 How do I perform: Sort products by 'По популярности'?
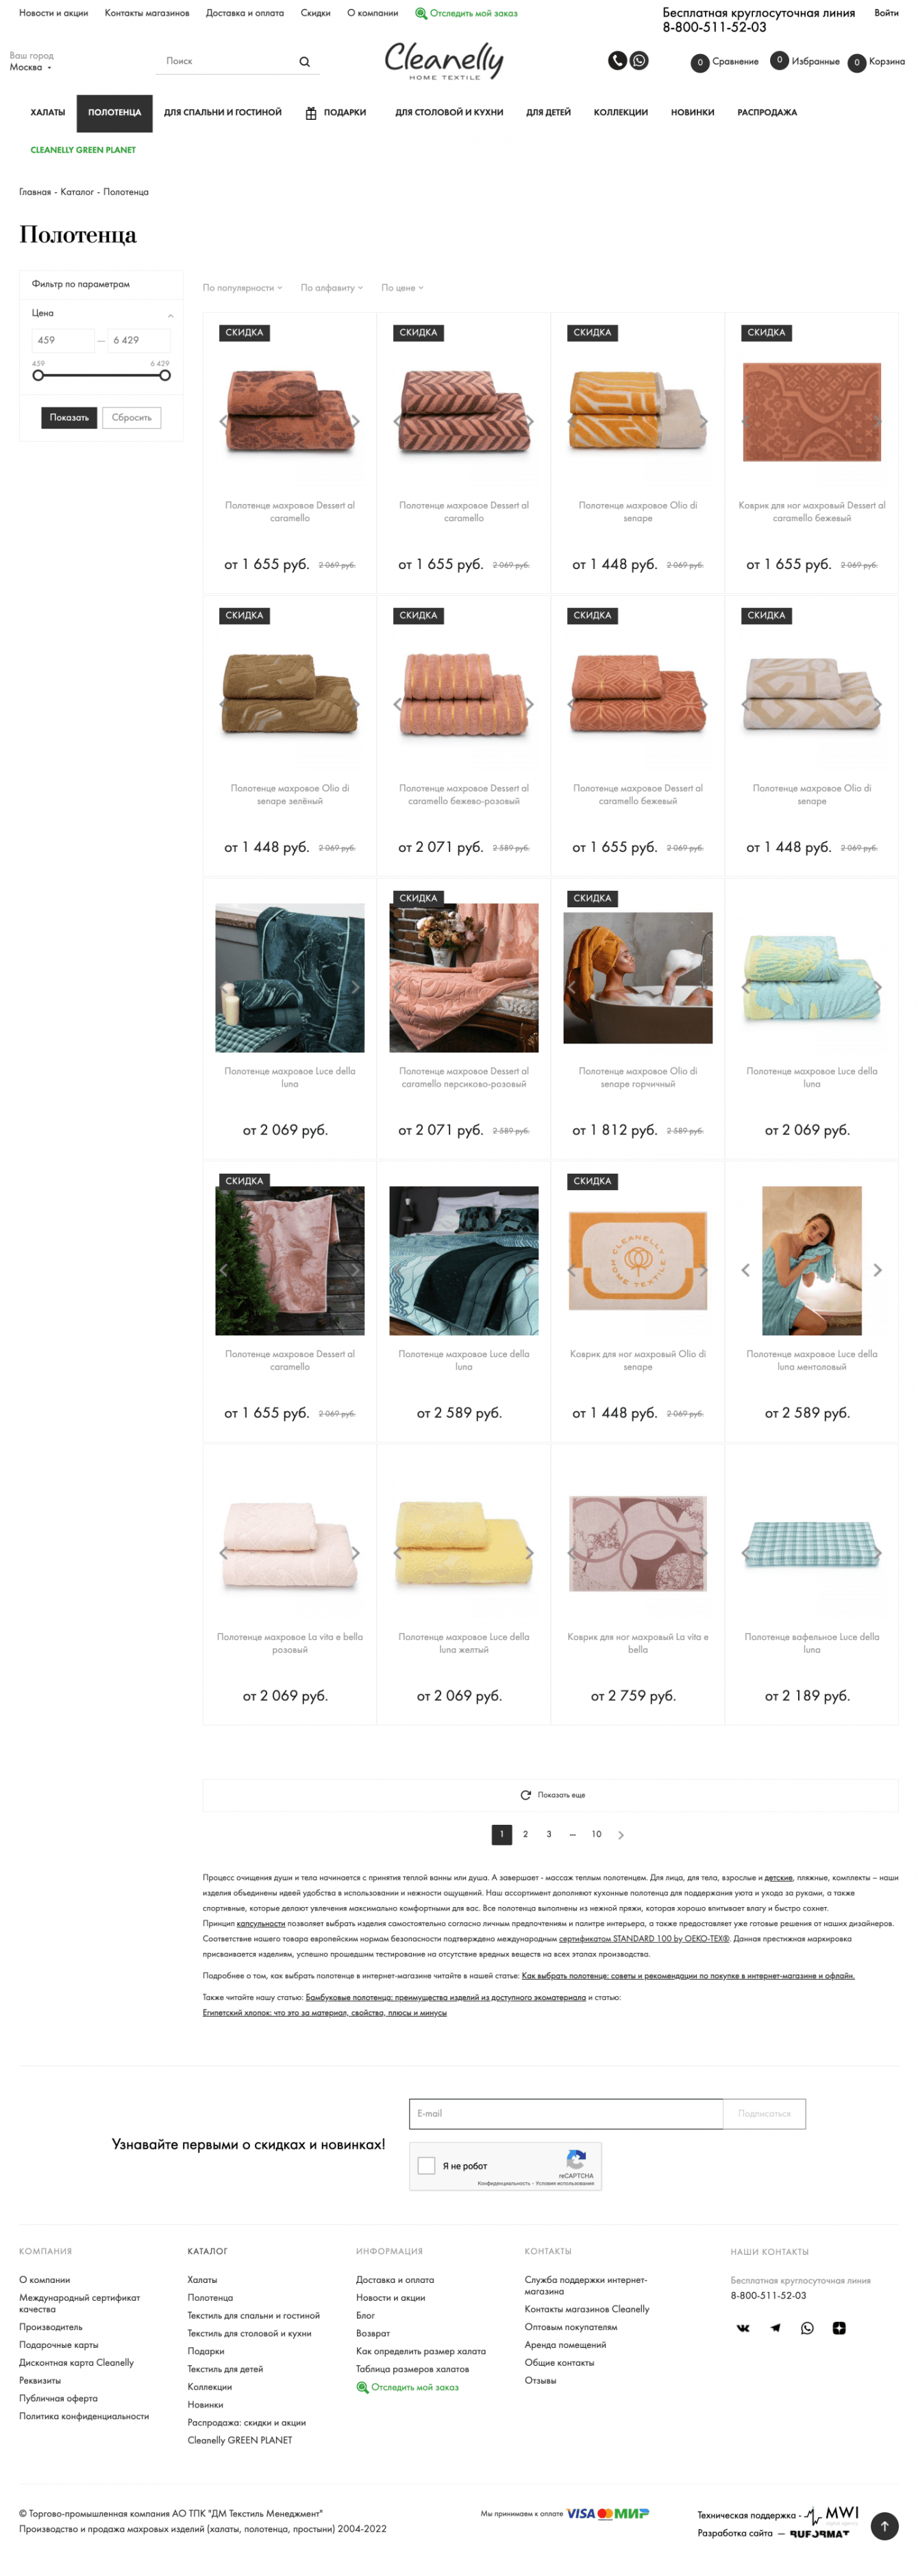point(242,288)
